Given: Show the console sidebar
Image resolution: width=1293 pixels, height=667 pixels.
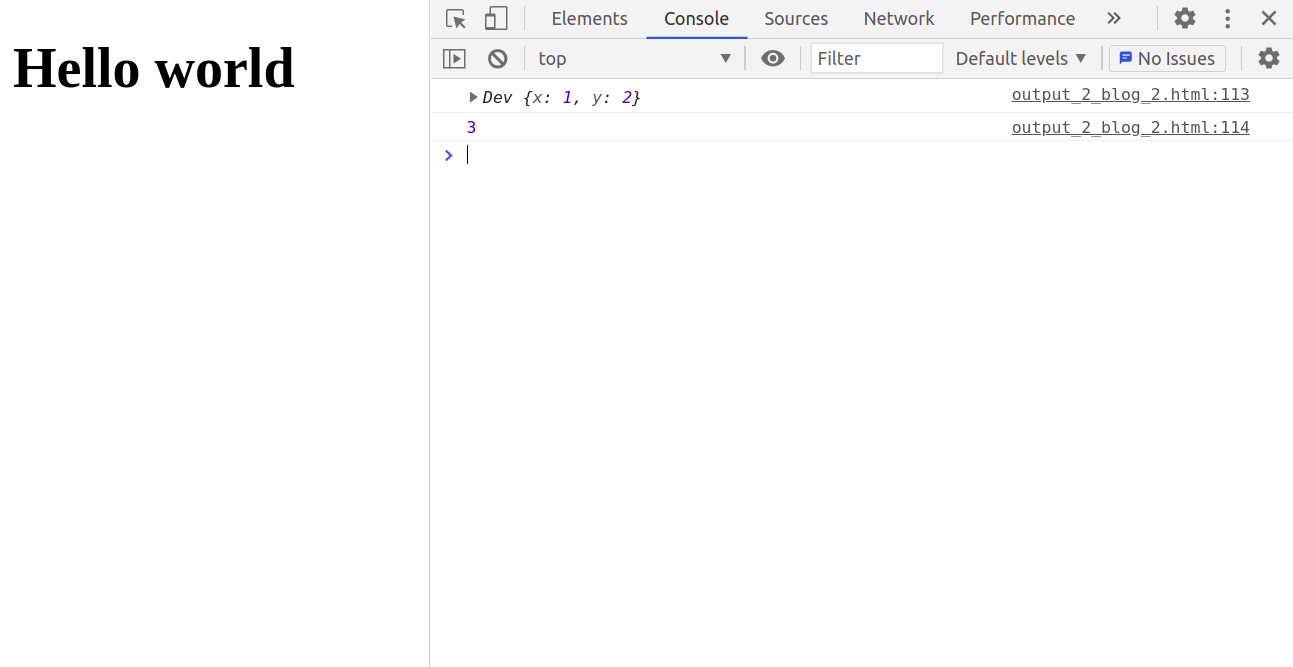Looking at the screenshot, I should (x=454, y=59).
